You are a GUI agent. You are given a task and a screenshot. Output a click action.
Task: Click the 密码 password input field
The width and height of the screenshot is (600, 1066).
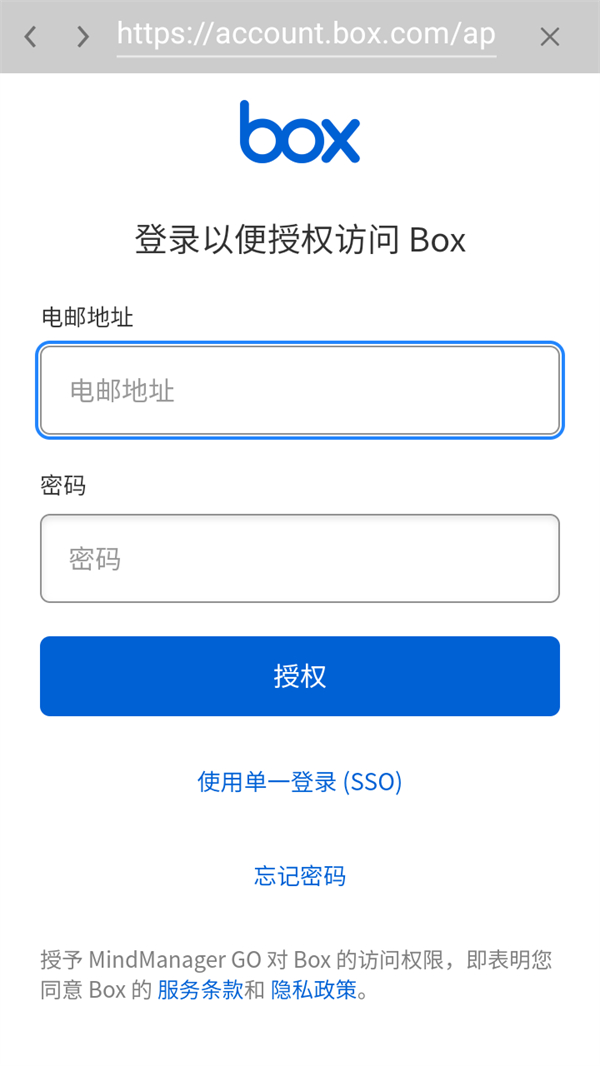(300, 558)
